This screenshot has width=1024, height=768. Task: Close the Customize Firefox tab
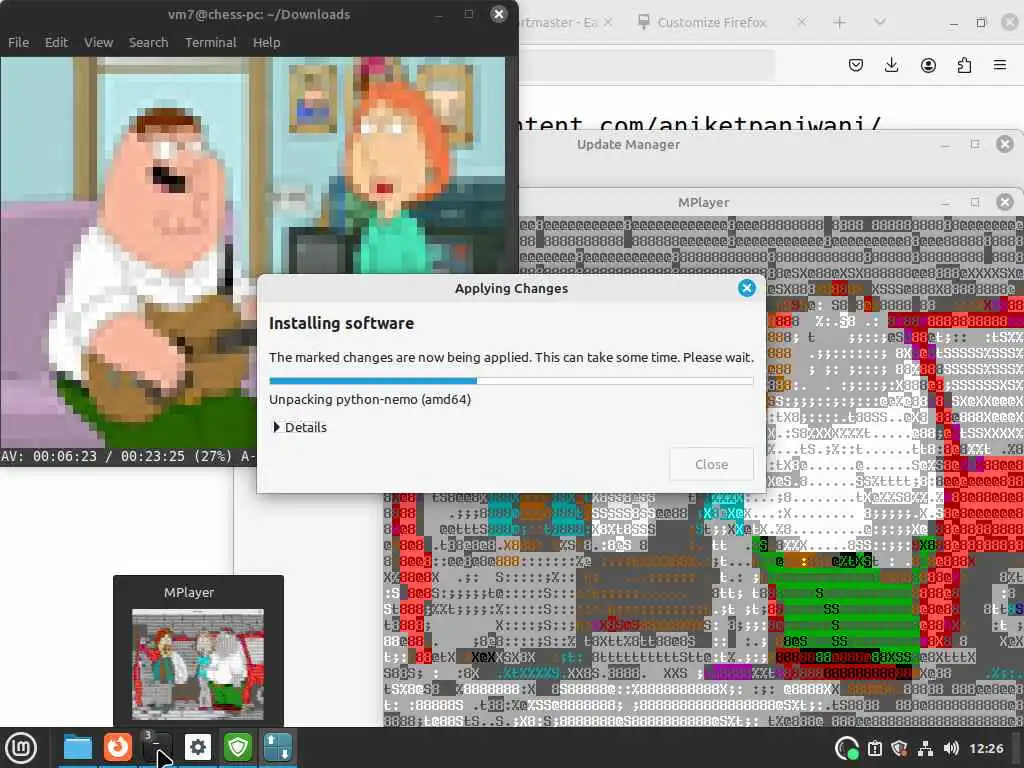click(801, 23)
